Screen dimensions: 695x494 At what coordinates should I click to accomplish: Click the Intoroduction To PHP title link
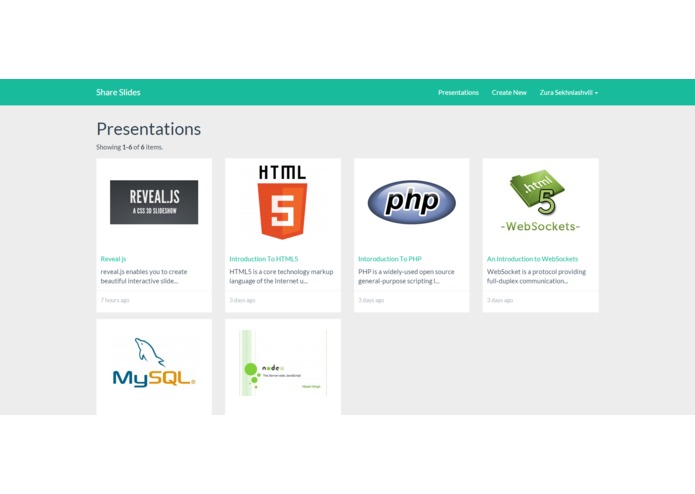tap(390, 259)
